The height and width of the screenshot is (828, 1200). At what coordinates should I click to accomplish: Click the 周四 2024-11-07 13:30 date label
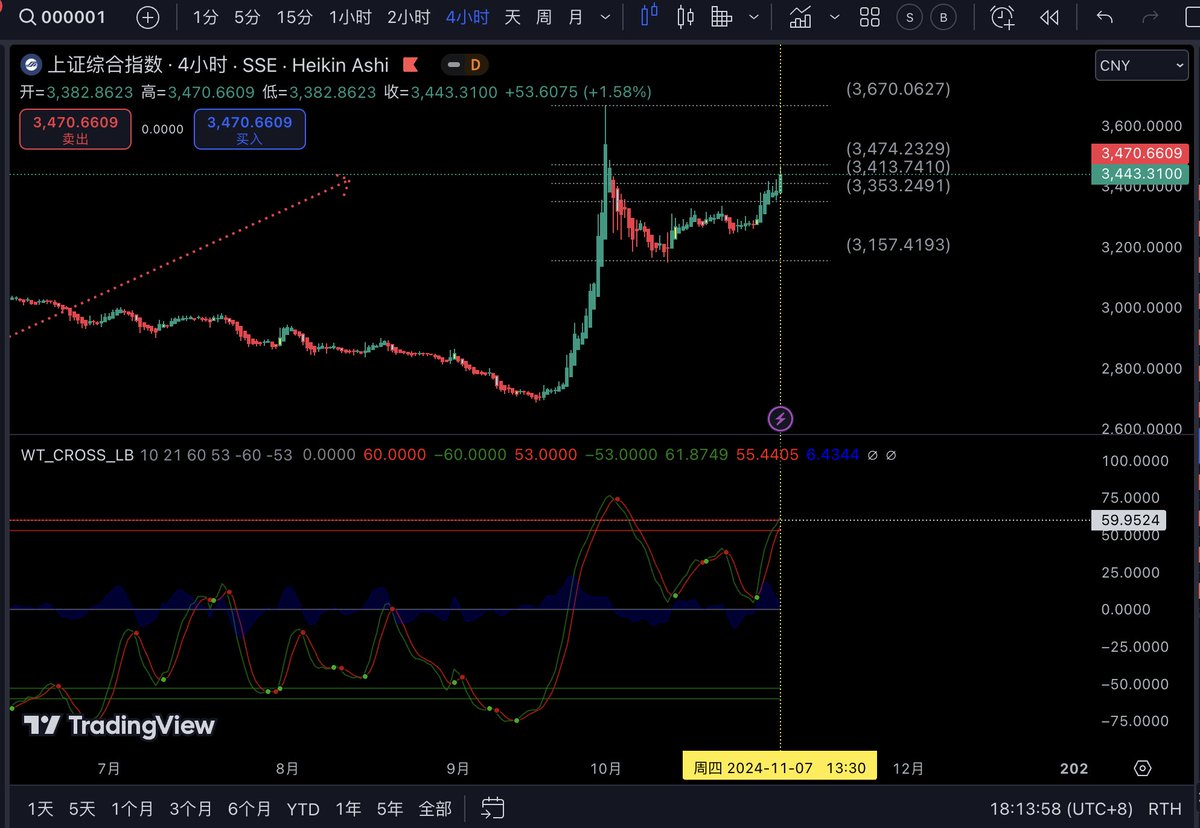coord(780,767)
